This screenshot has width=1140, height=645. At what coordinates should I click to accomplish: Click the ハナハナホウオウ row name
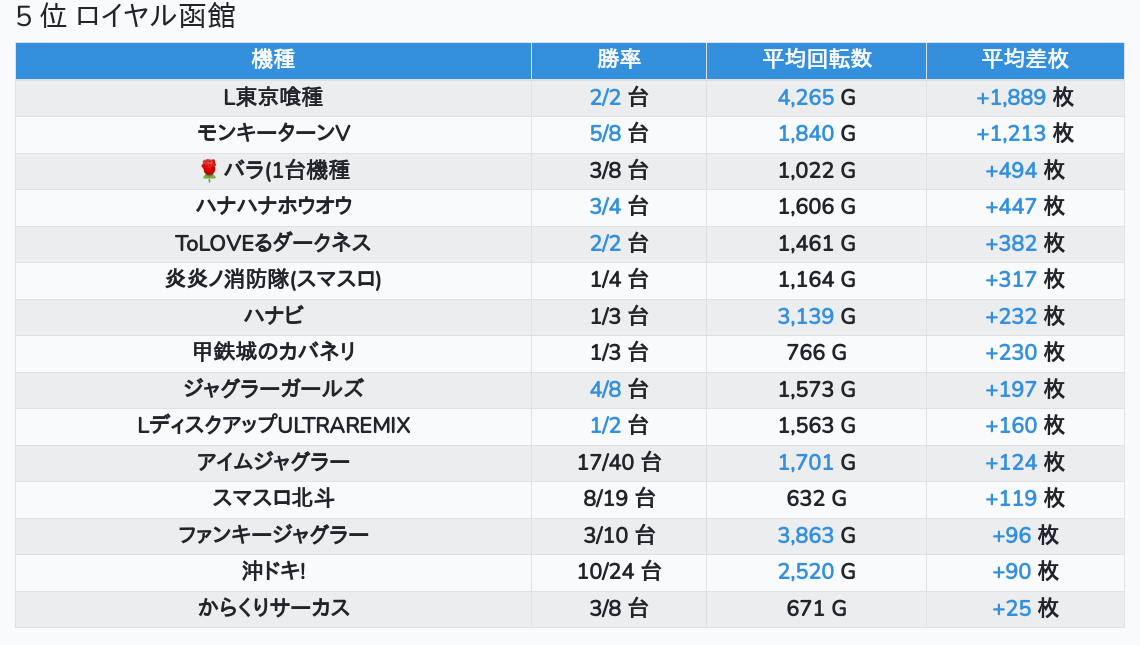[x=273, y=207]
